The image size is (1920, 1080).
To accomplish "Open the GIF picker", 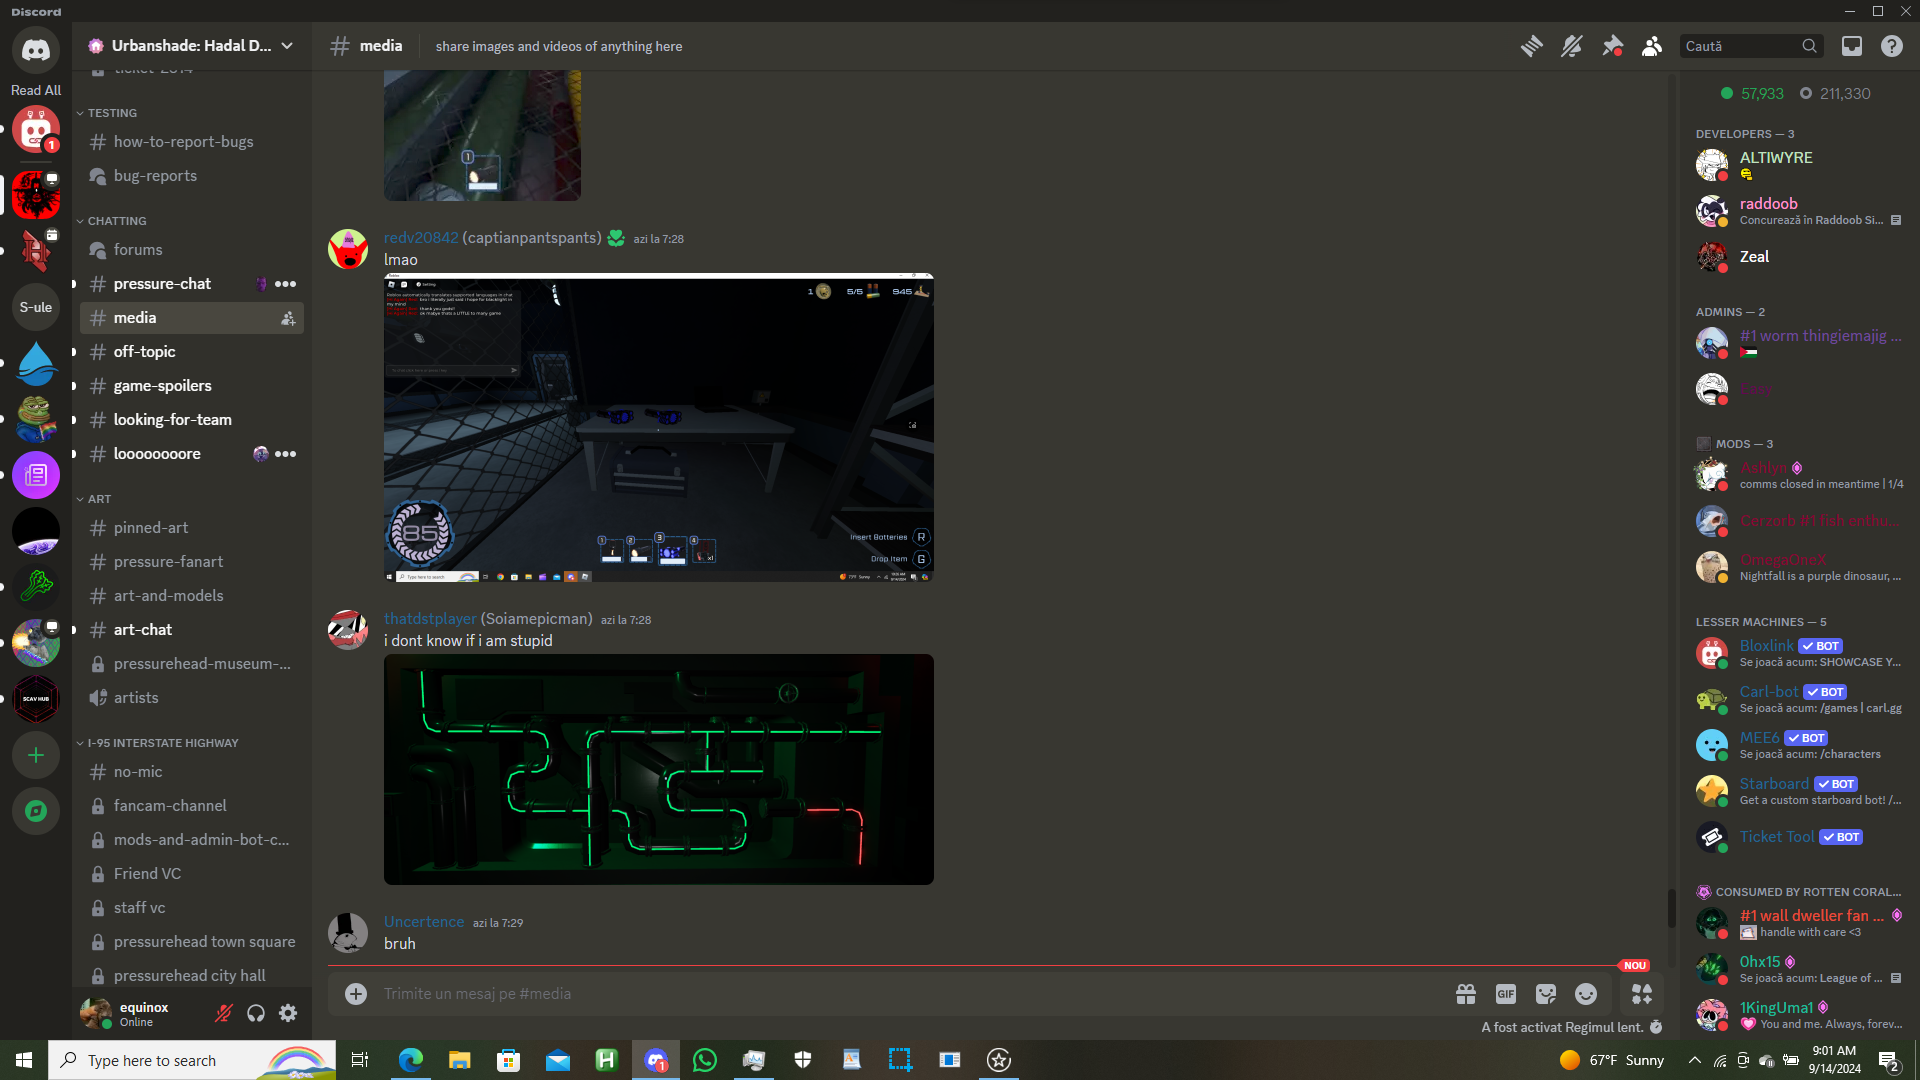I will pyautogui.click(x=1506, y=994).
